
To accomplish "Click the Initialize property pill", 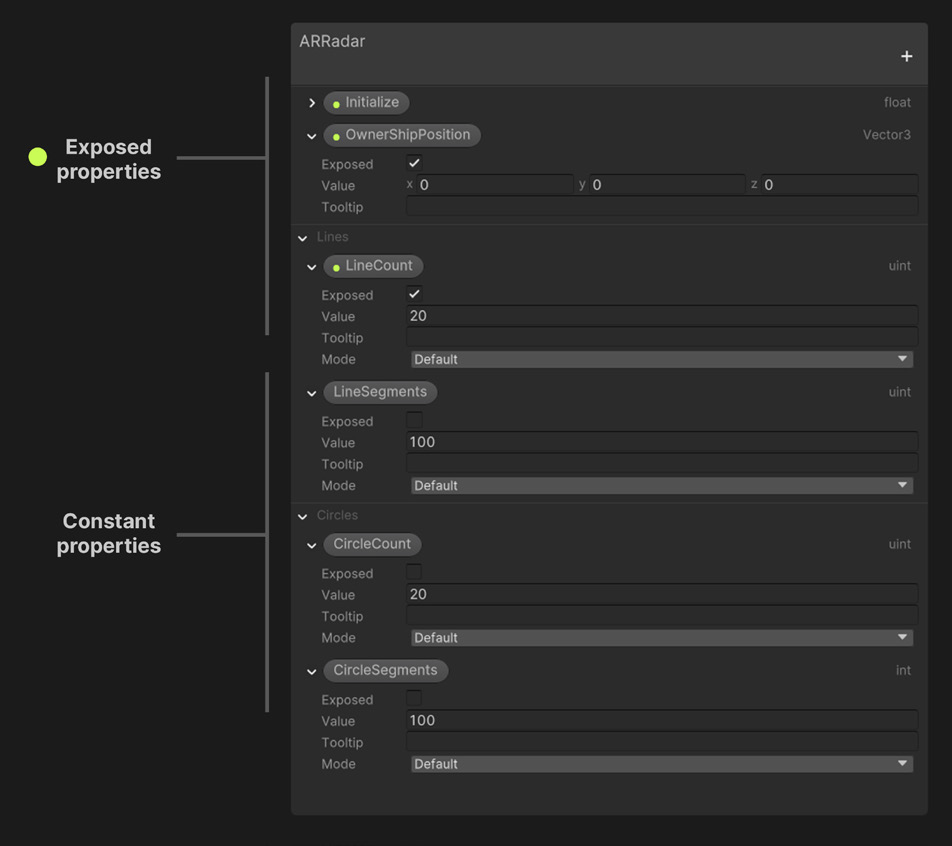I will click(366, 102).
